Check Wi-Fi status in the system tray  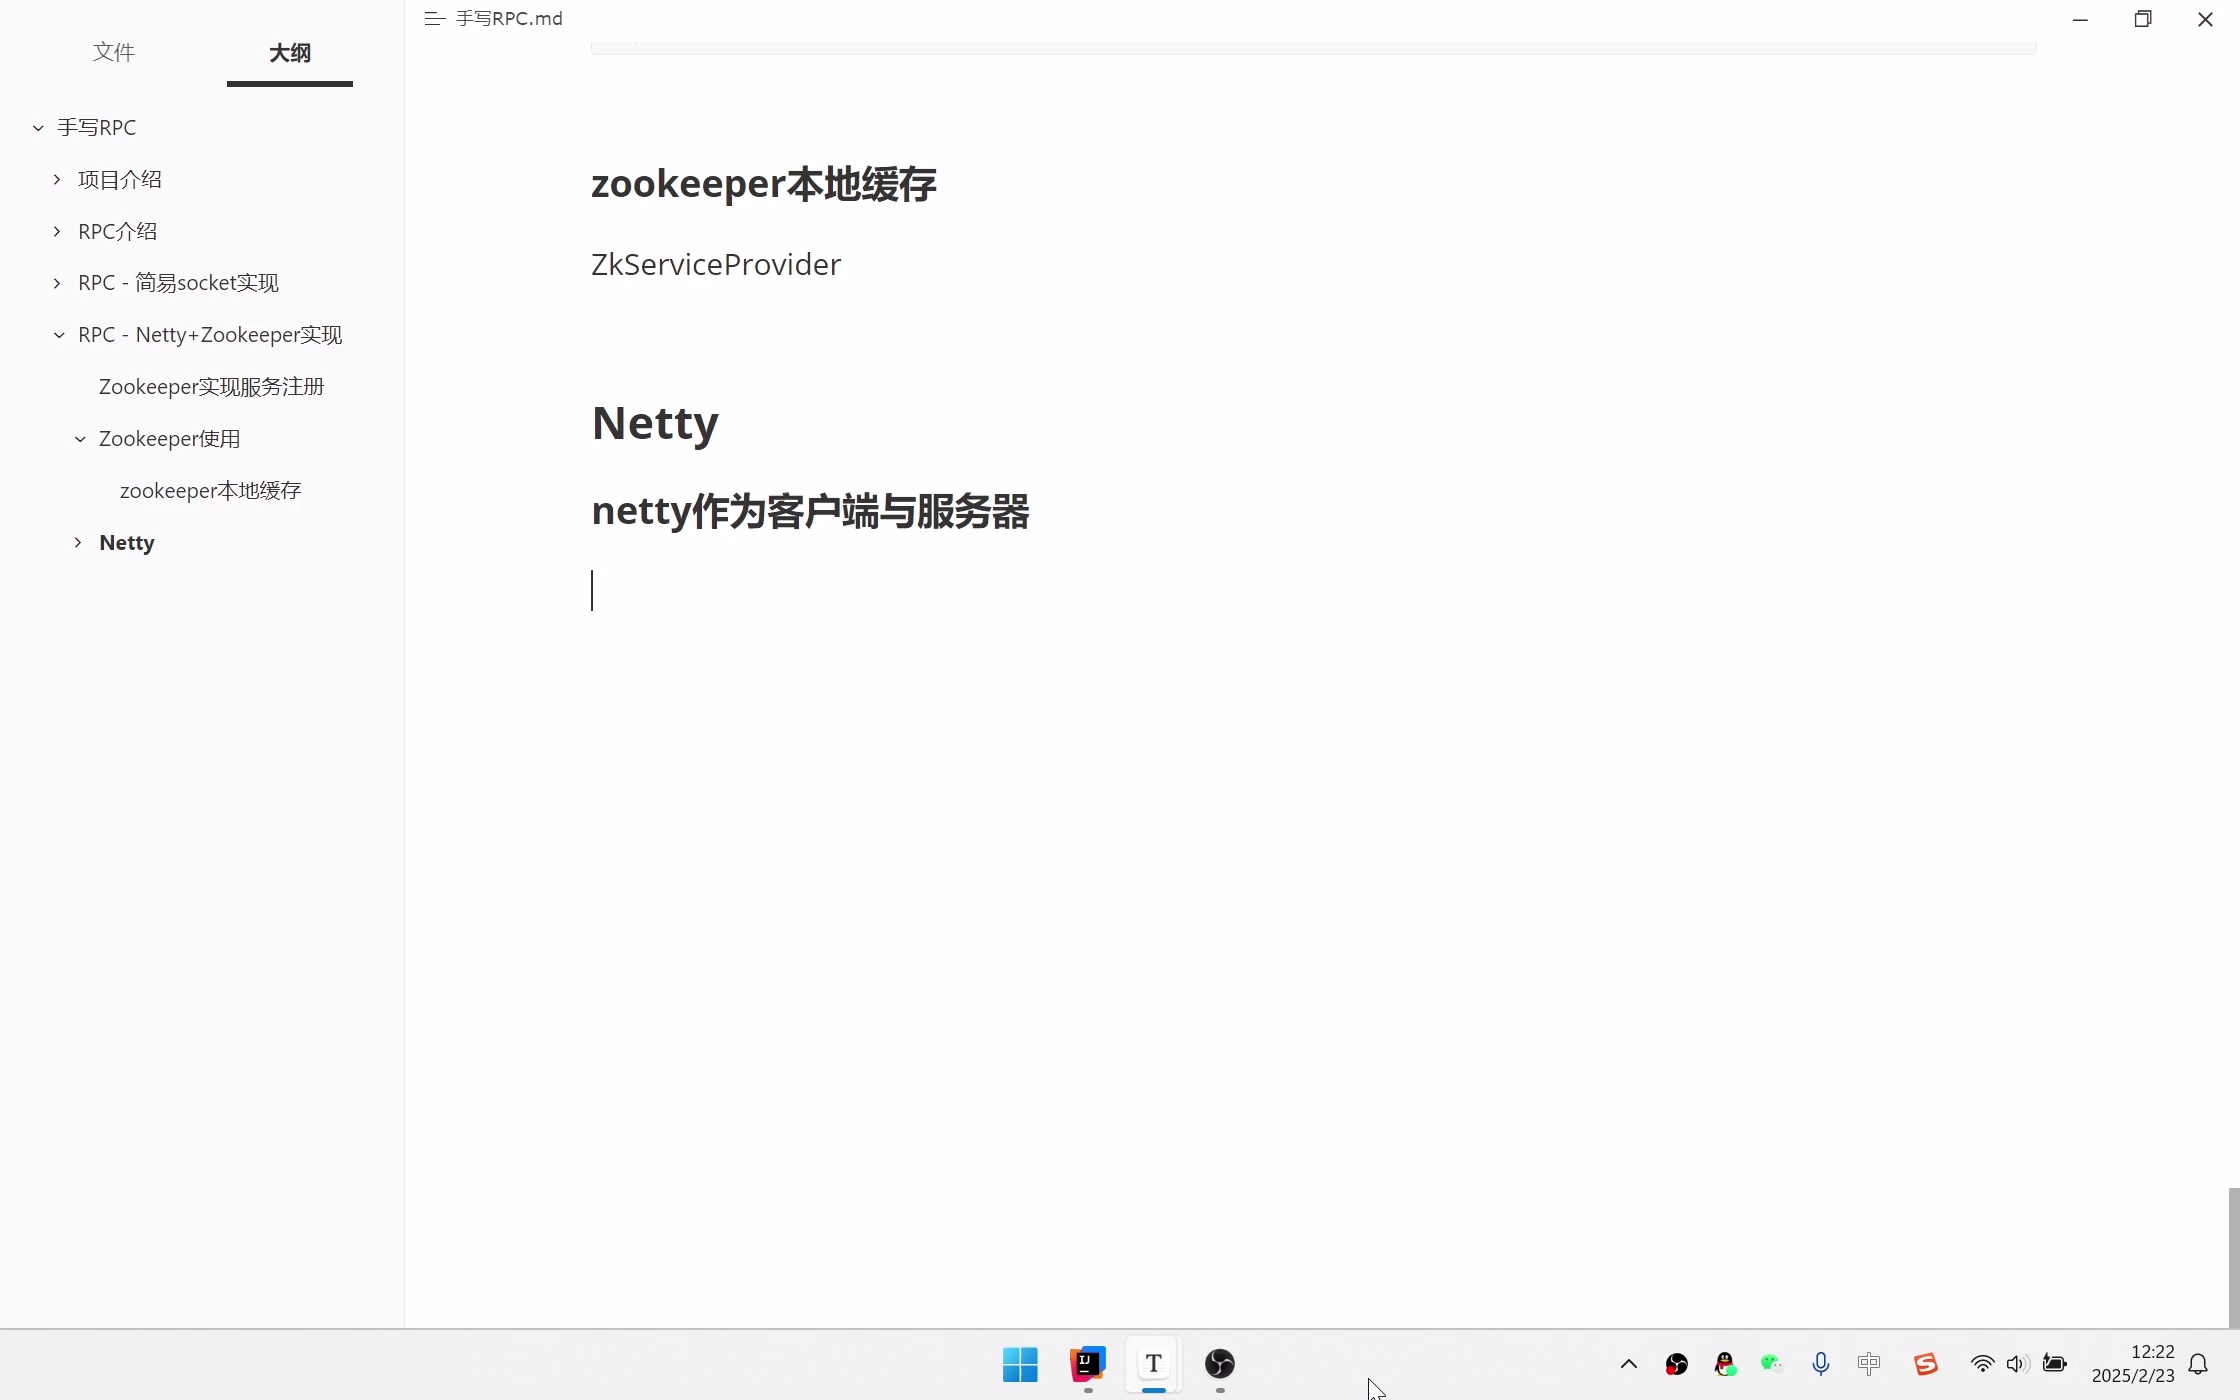click(x=1982, y=1363)
